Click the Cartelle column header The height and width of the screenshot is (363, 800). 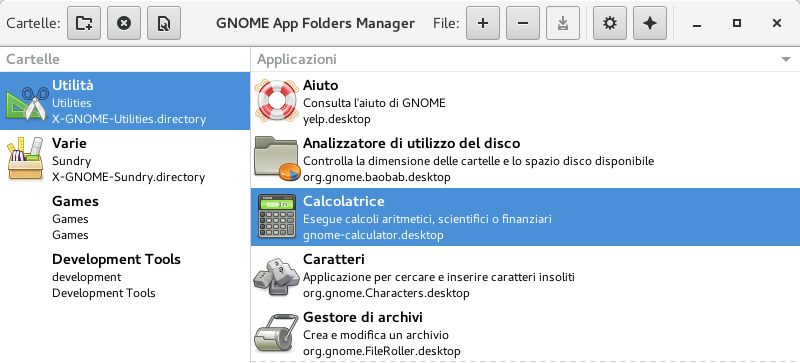point(125,59)
